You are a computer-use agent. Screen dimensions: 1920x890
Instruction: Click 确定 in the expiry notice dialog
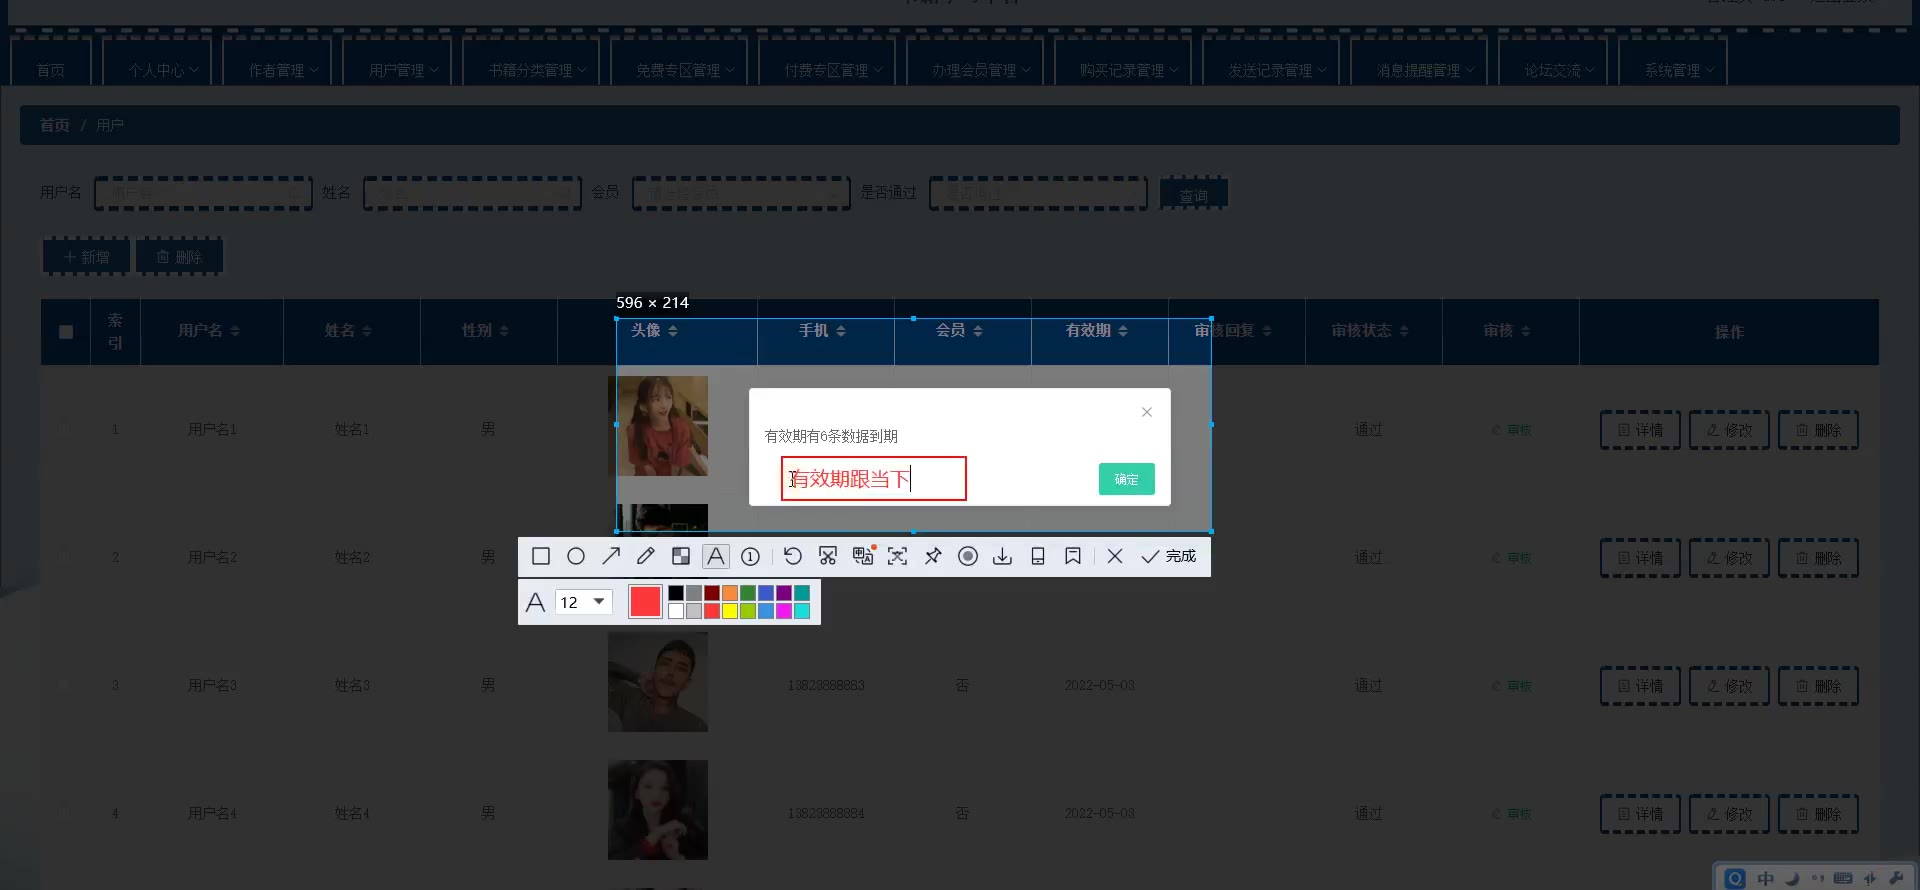click(x=1127, y=479)
